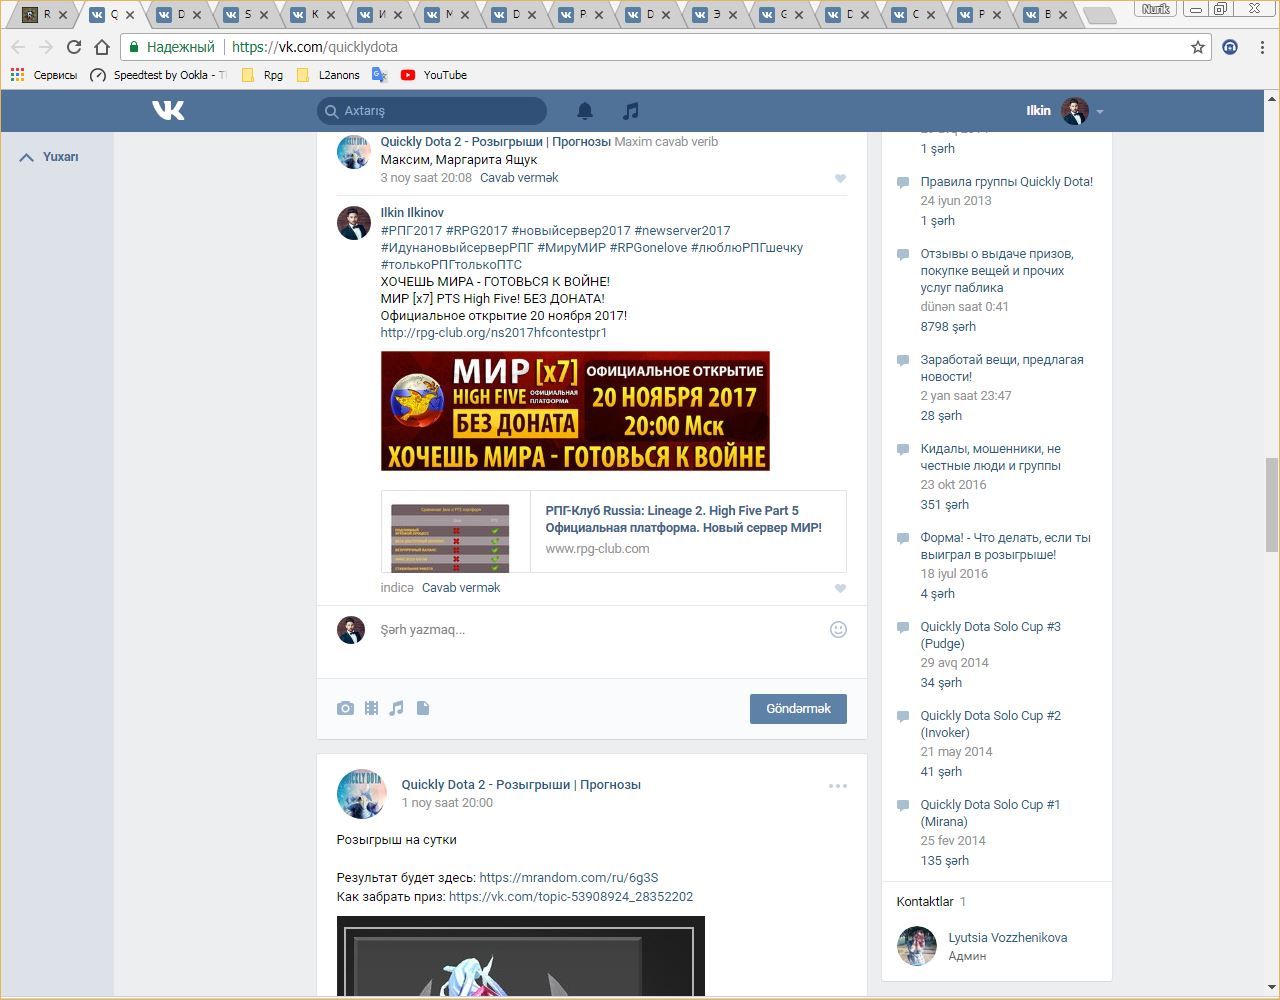Open 'Quickly Dota Solo Cup #3 (Pudge)' topic
The image size is (1280, 1000).
990,635
